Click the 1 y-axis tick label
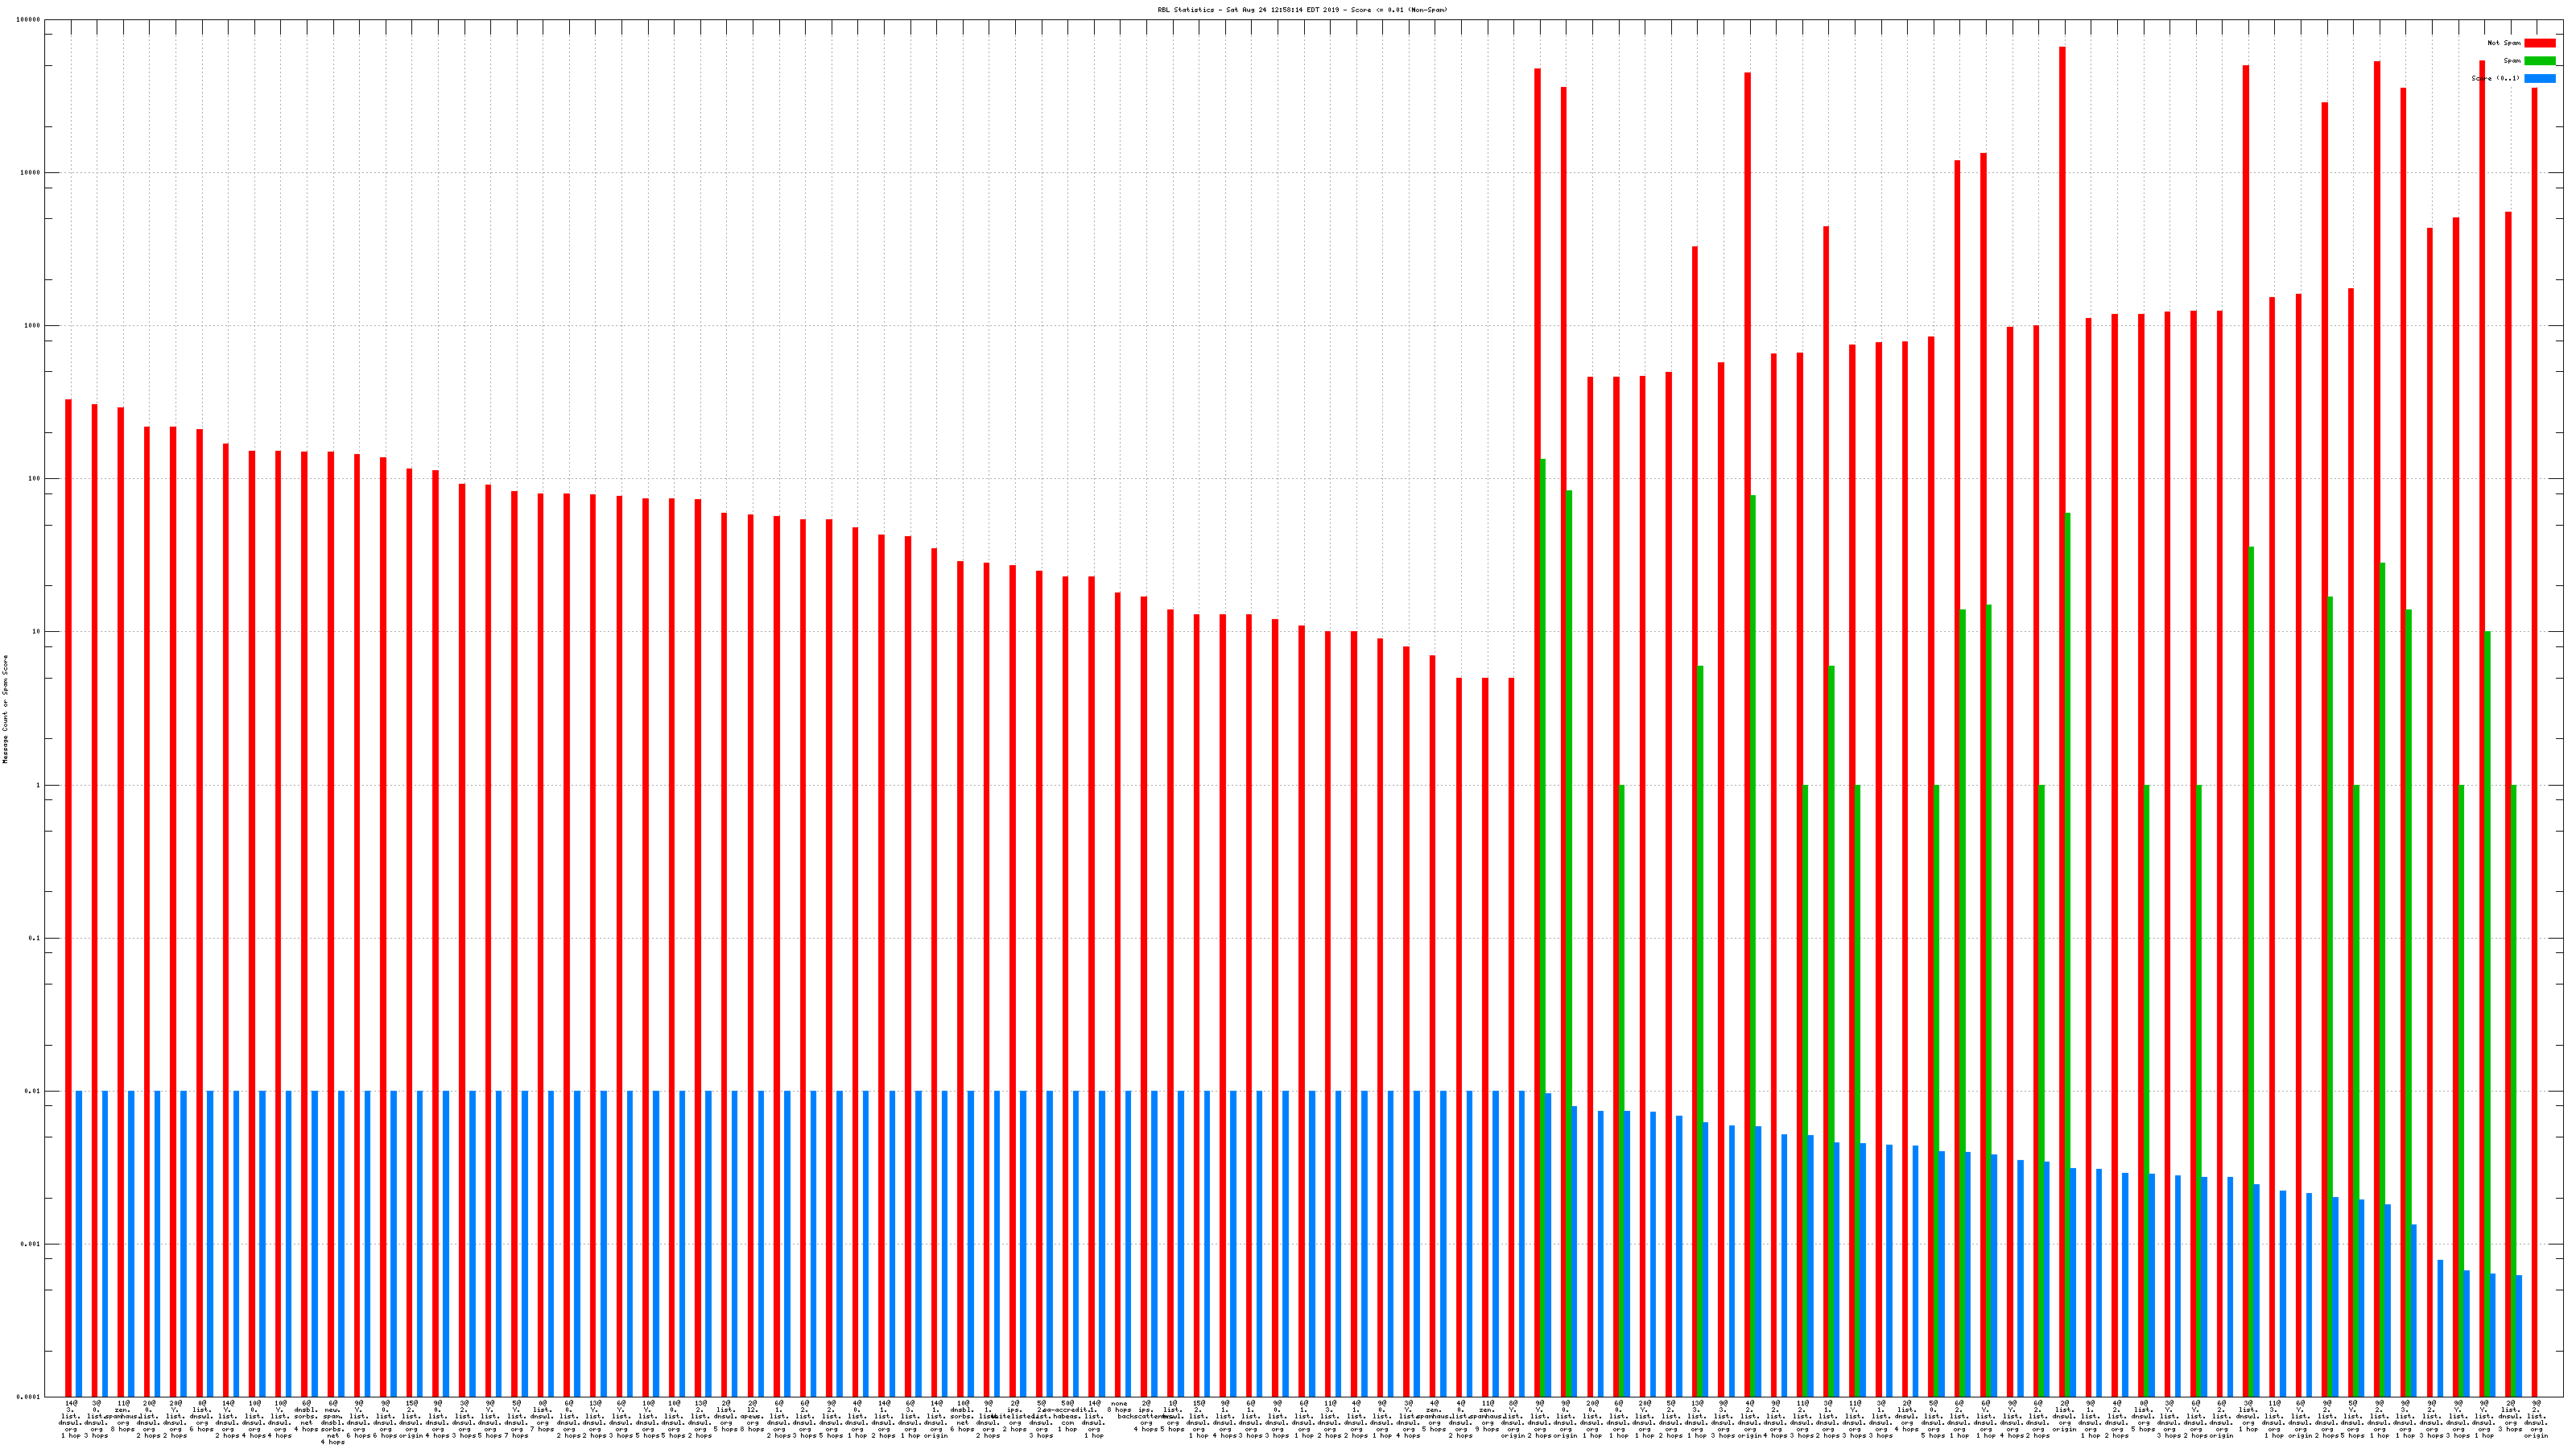The image size is (2576, 1449). [x=39, y=786]
